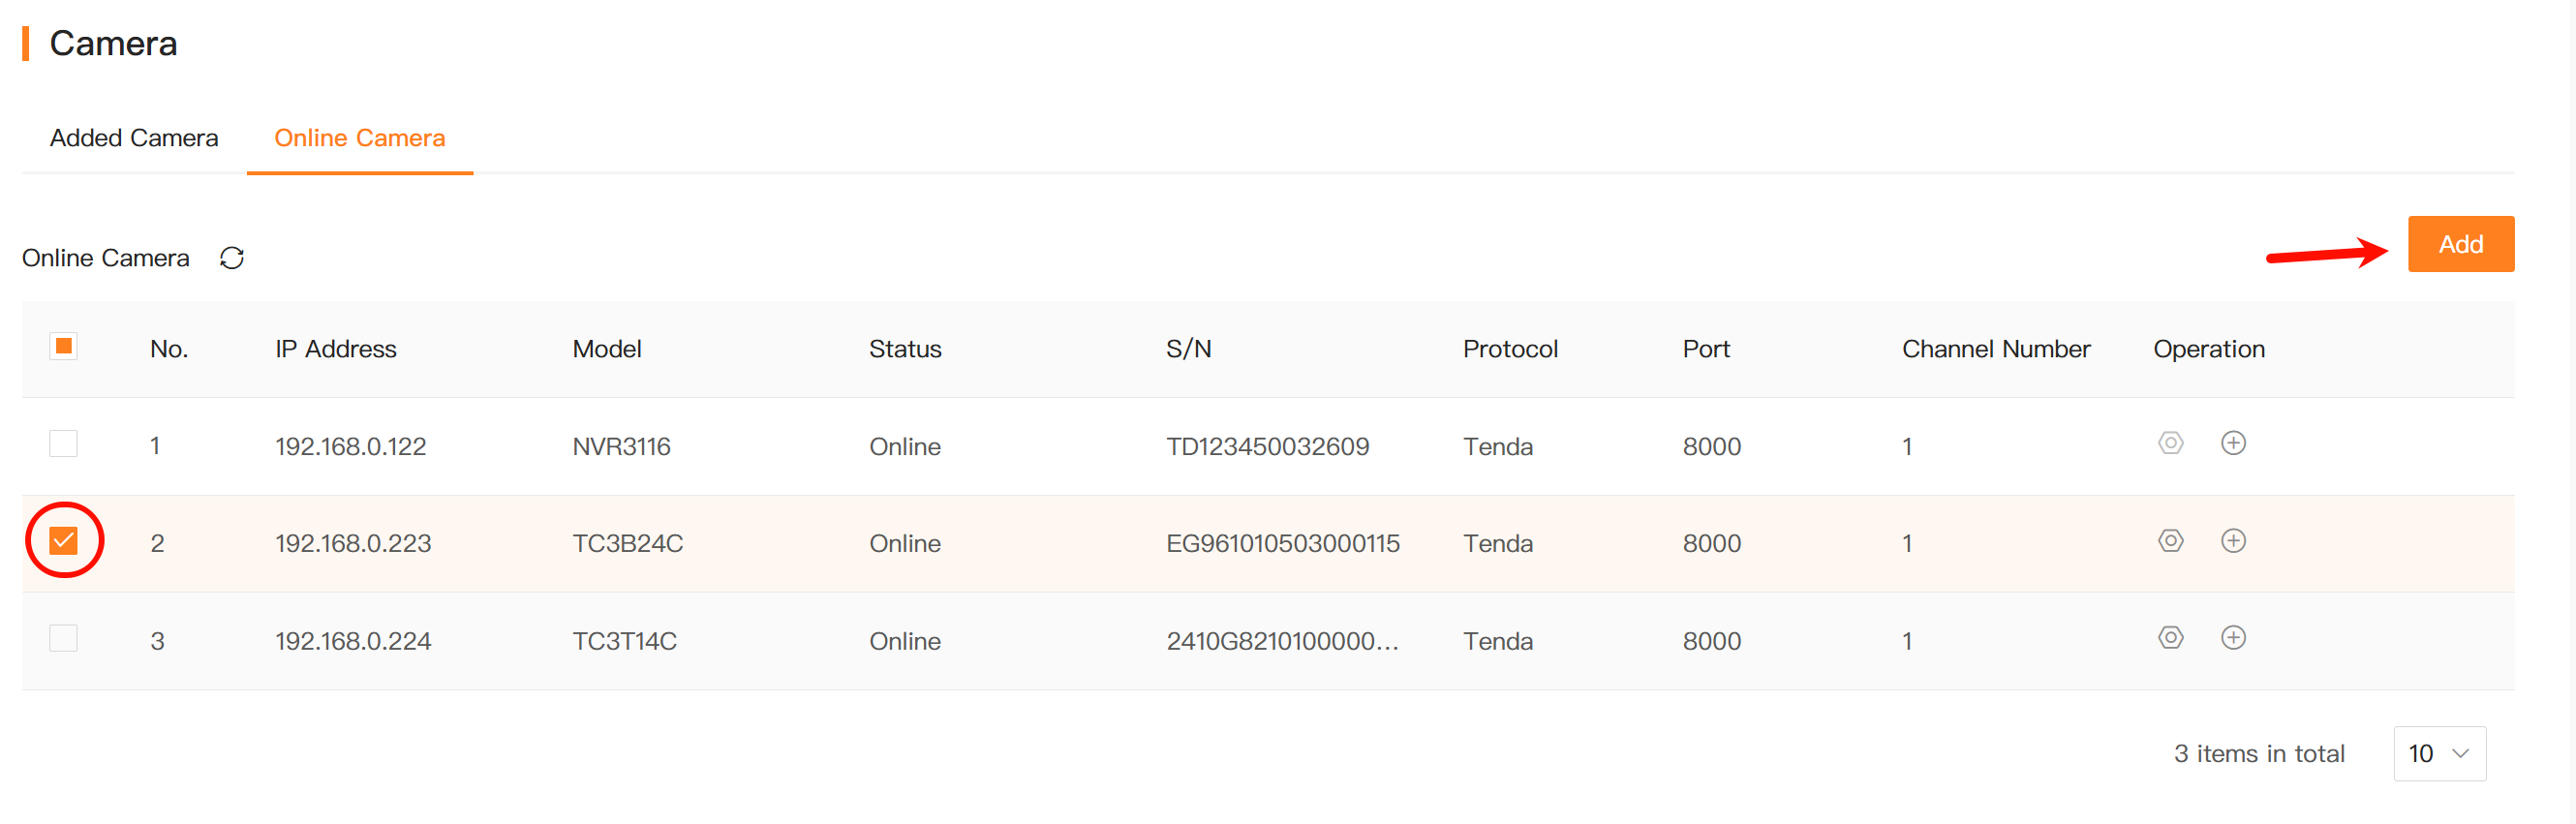This screenshot has width=2576, height=824.
Task: Open the items-per-page dropdown showing 10
Action: click(x=2439, y=753)
